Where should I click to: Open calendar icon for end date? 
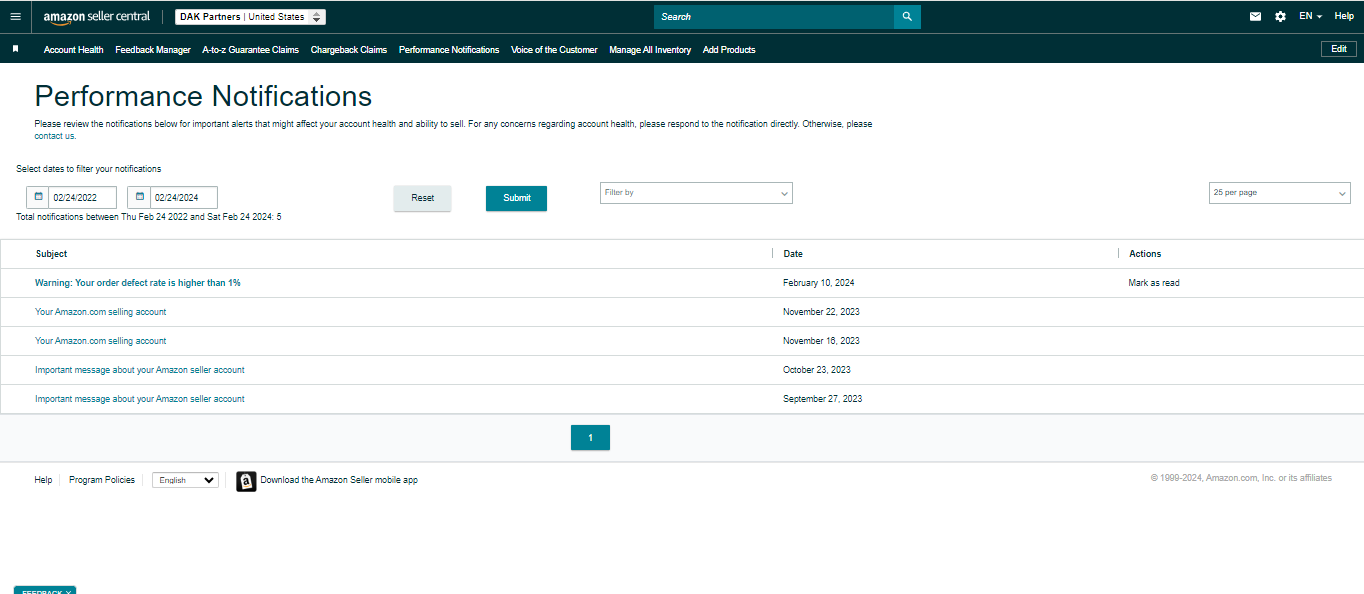139,197
